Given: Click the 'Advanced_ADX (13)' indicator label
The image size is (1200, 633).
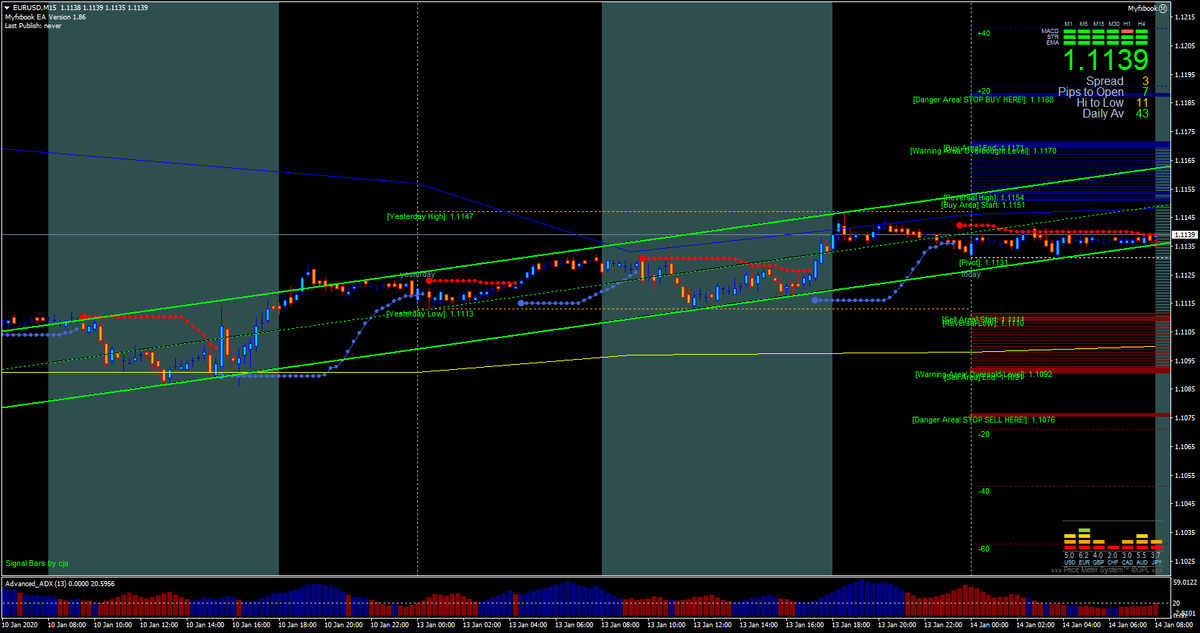Looking at the screenshot, I should point(34,582).
